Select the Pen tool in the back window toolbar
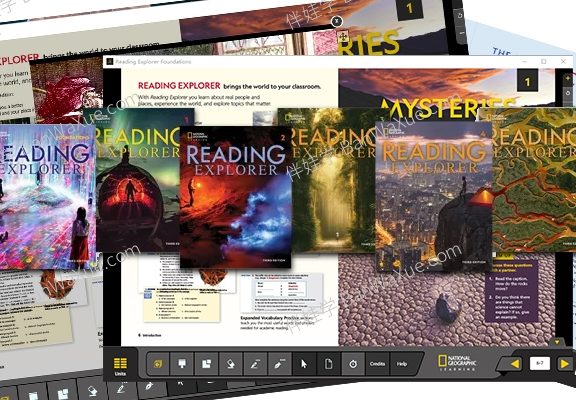Image resolution: width=576 pixels, height=400 pixels. (121, 388)
